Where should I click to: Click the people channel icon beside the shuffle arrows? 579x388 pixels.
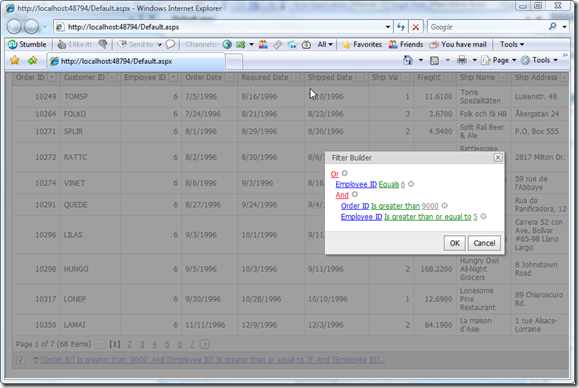coord(263,45)
